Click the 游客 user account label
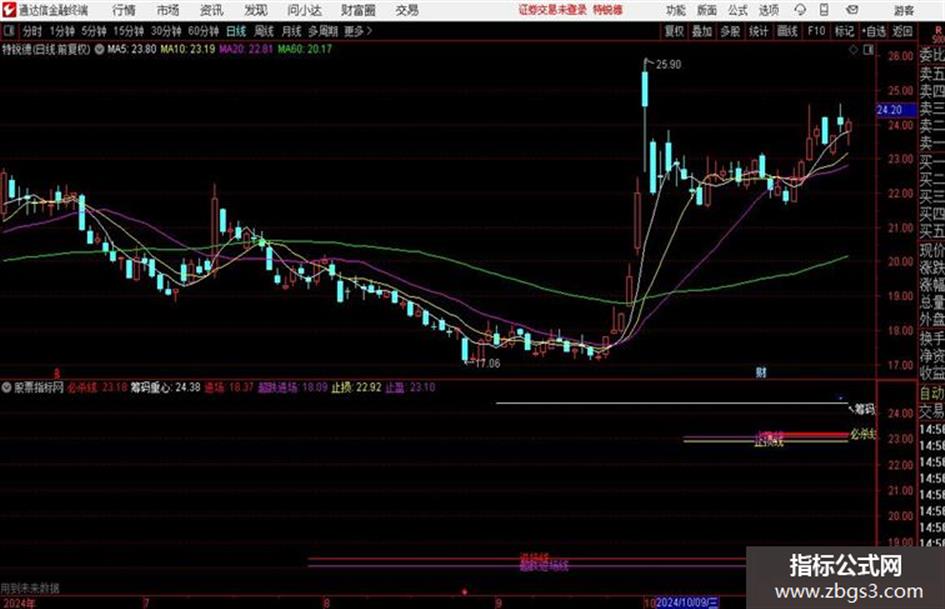The image size is (945, 609). [903, 10]
